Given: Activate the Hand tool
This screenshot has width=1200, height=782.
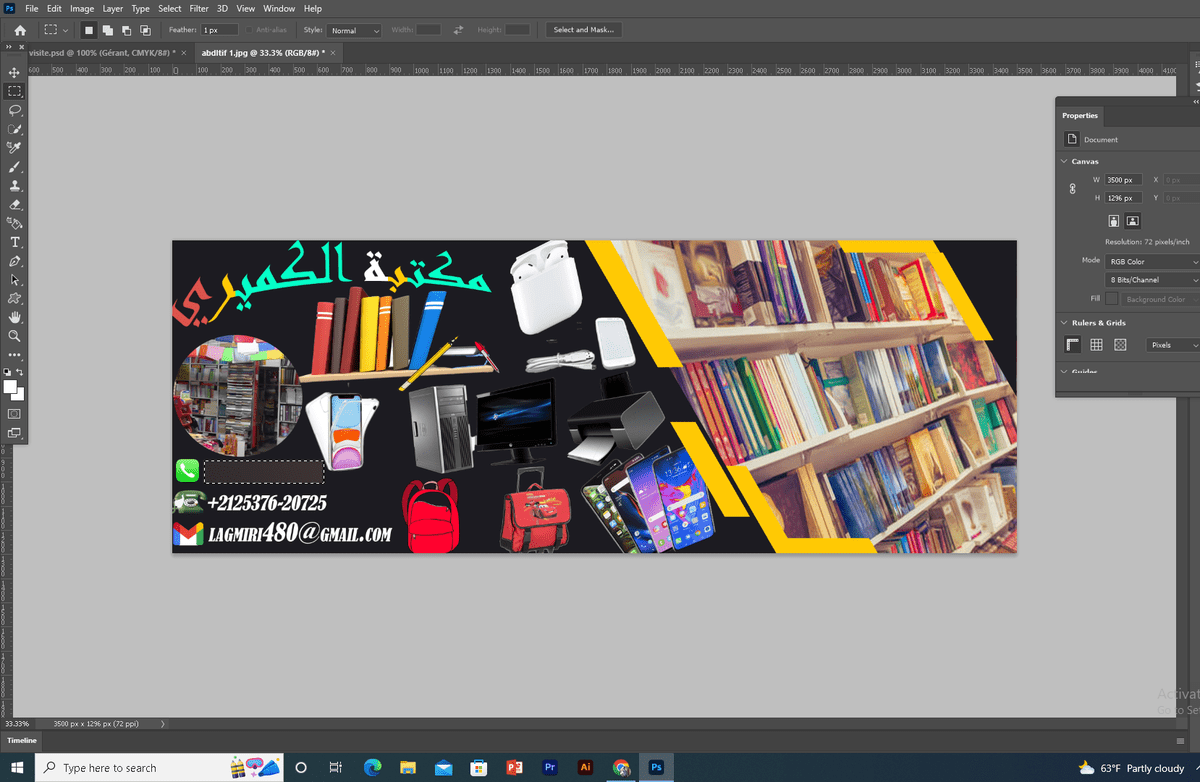Looking at the screenshot, I should (x=15, y=317).
